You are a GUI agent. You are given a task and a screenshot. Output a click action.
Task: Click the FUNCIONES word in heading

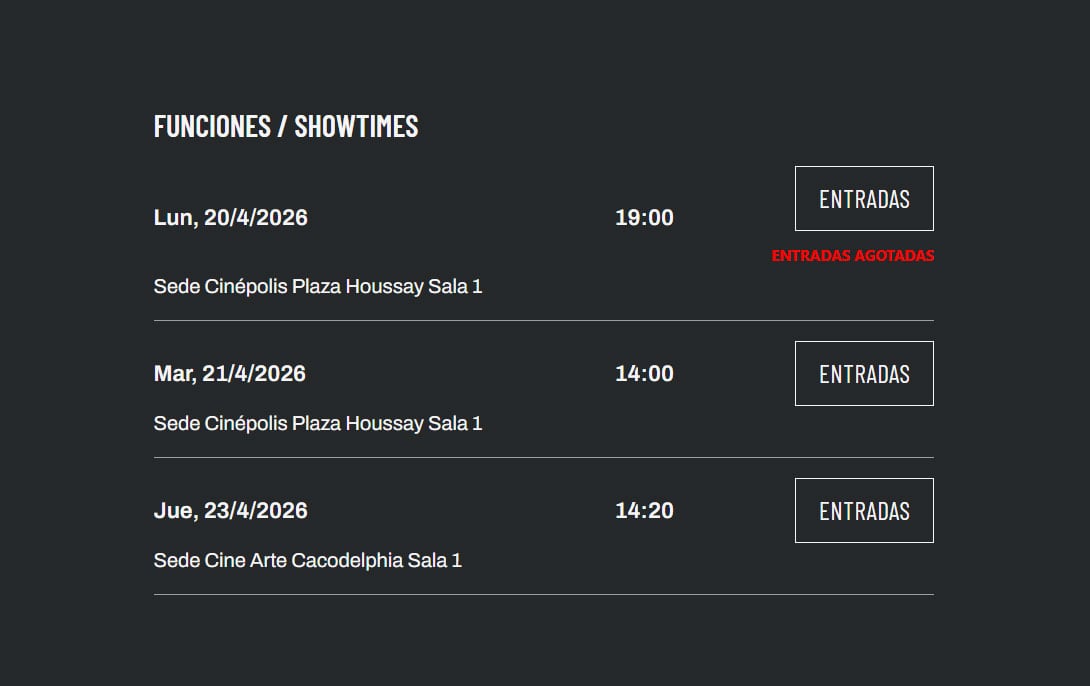[212, 126]
